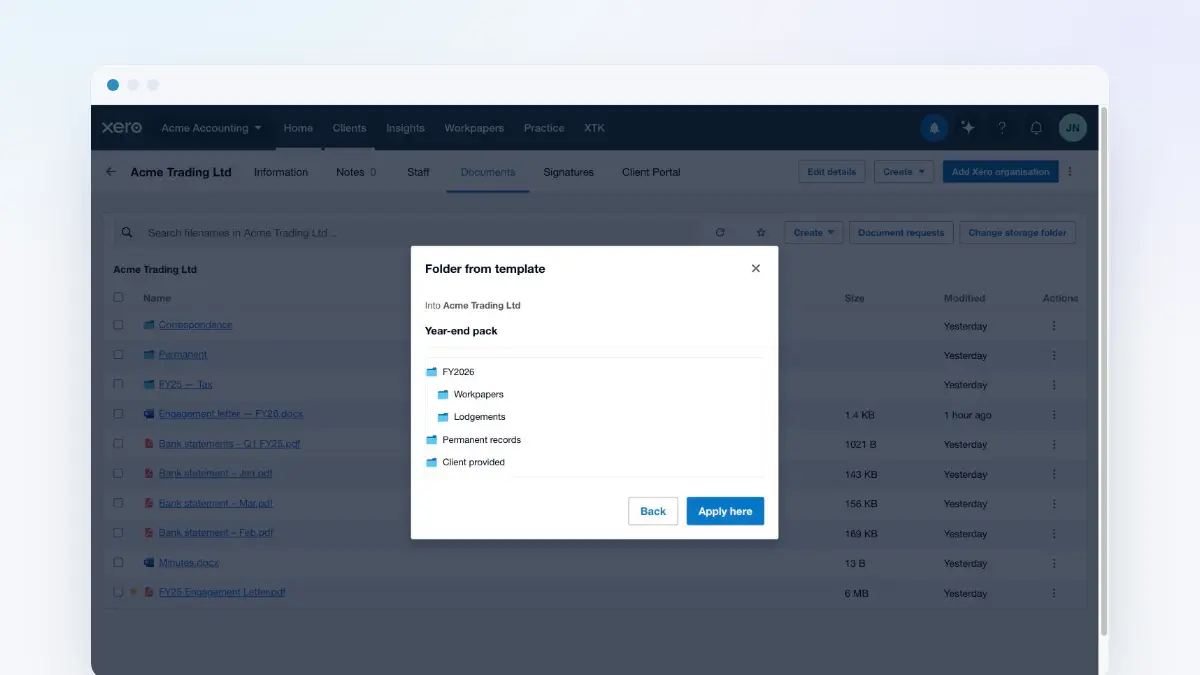This screenshot has width=1200, height=675.
Task: Expand the Create dropdown in documents toolbar
Action: pos(814,233)
